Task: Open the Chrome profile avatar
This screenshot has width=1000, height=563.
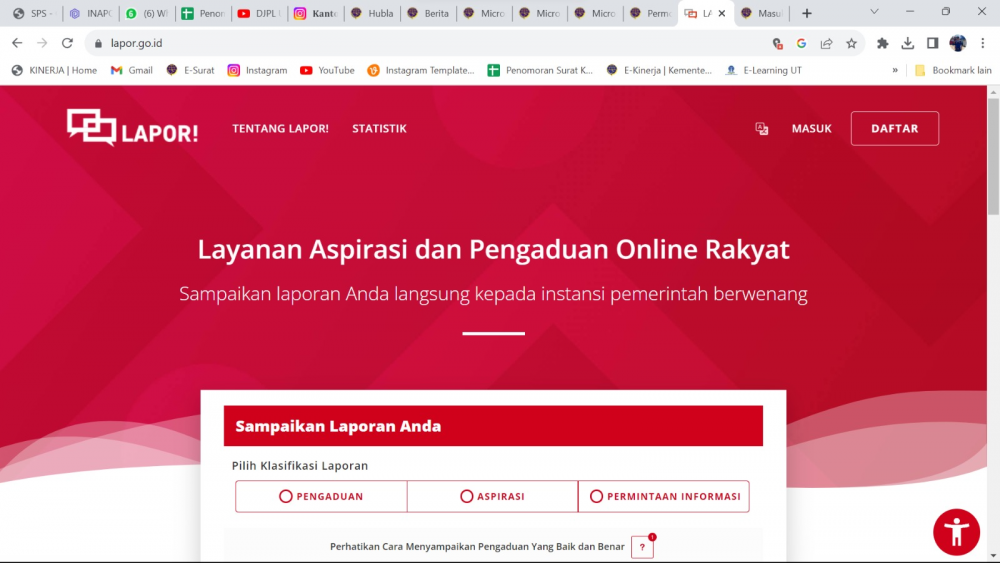Action: (x=958, y=43)
